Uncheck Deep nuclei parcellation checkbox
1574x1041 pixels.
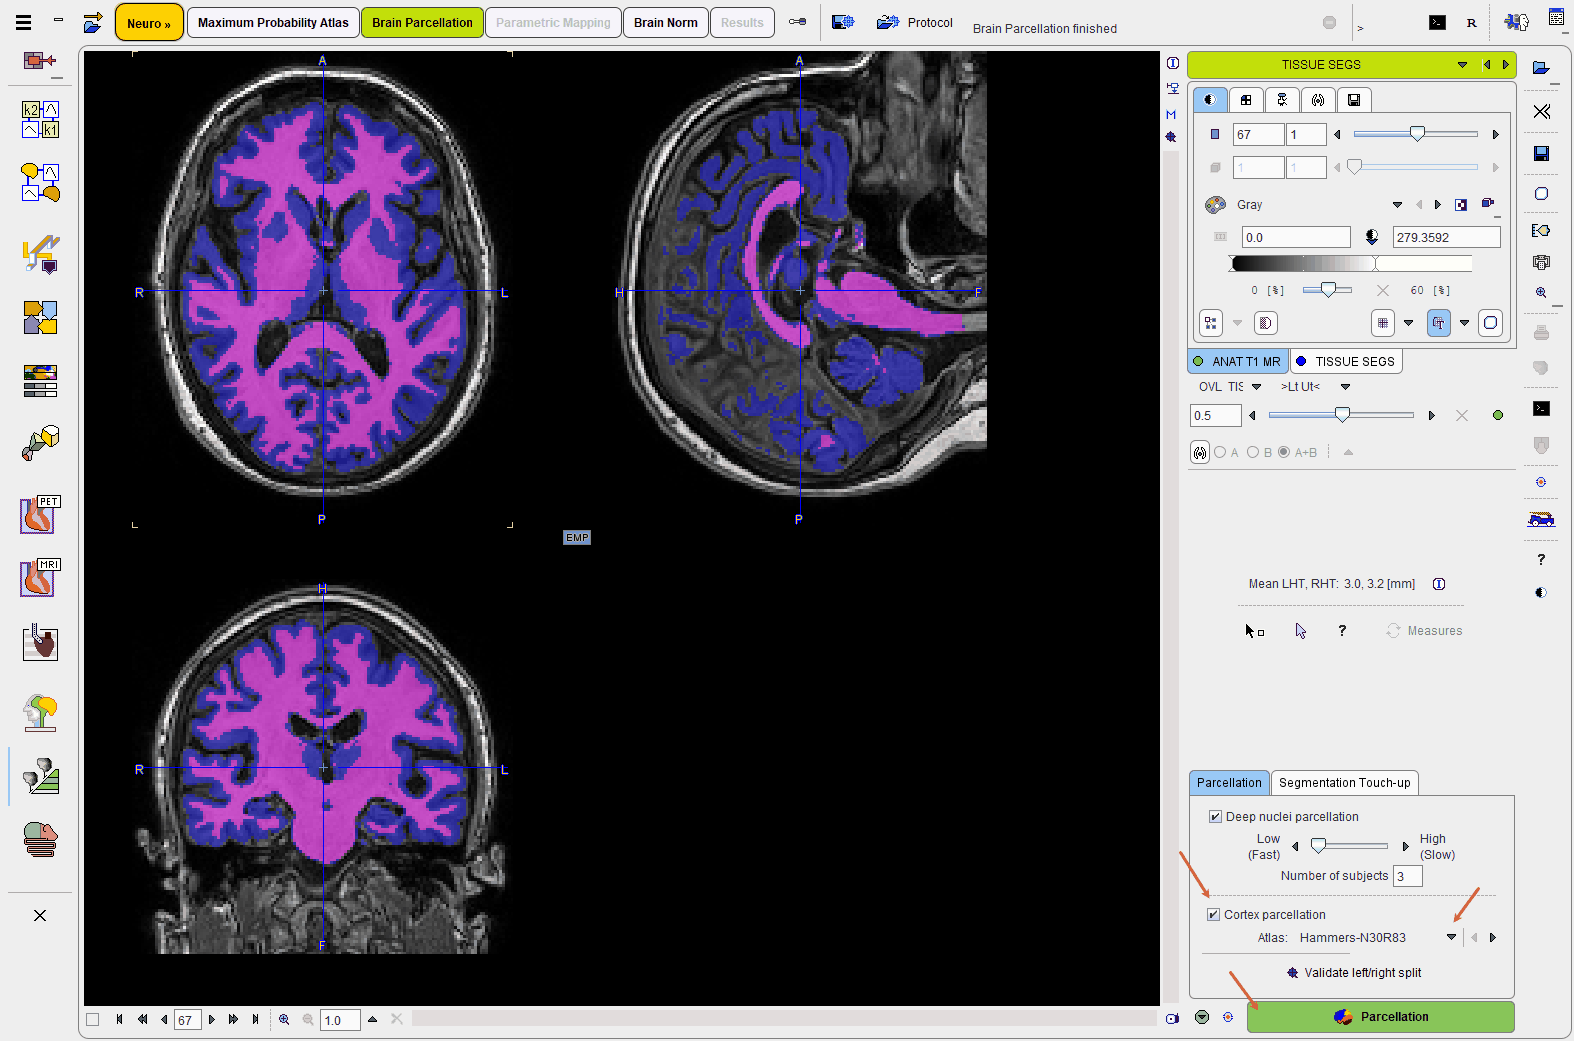(x=1215, y=816)
